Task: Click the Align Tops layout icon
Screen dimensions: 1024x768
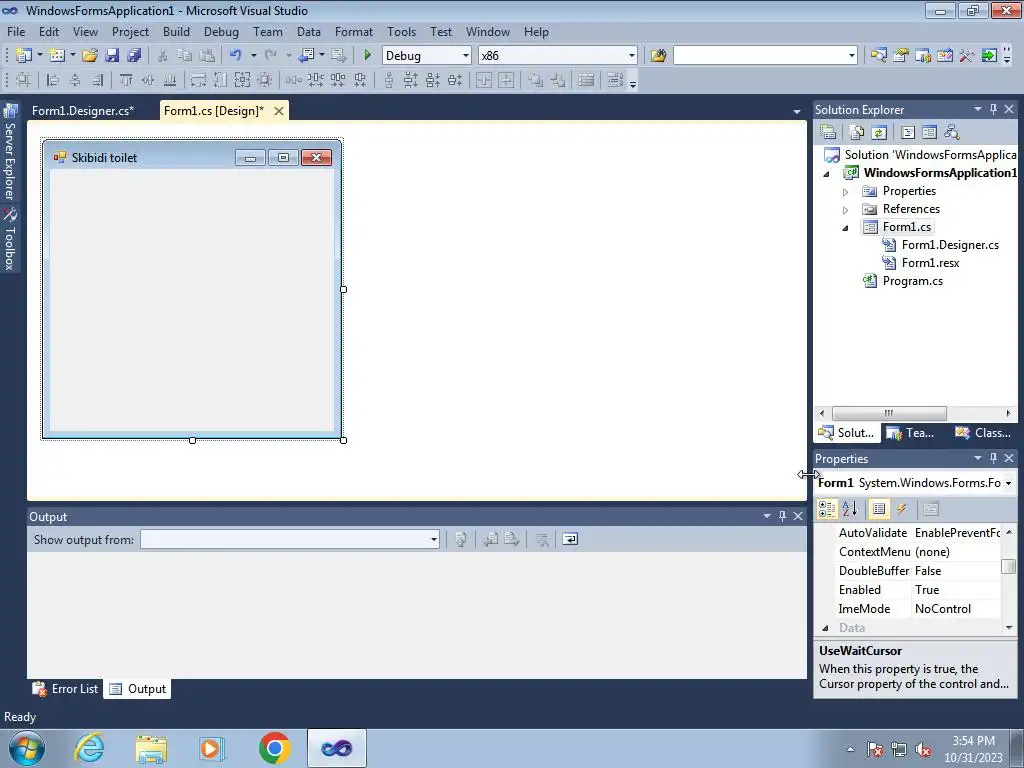Action: coord(126,80)
